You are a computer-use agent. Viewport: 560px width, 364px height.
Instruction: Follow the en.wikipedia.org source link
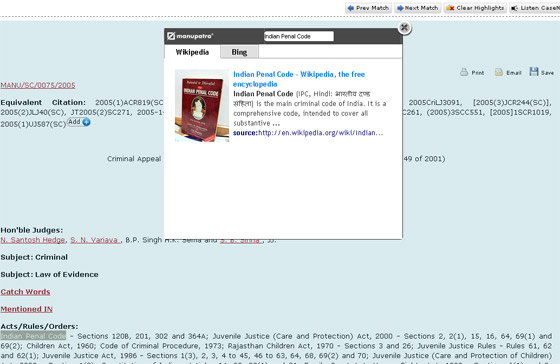point(321,133)
